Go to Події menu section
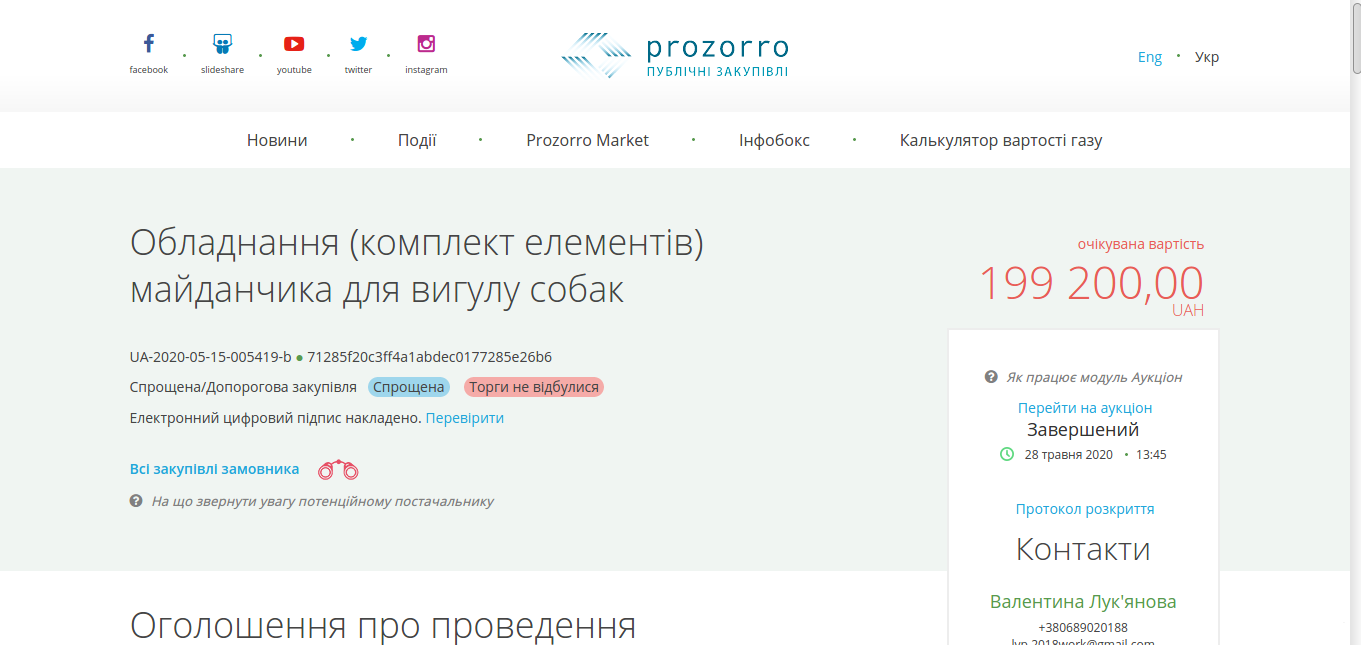The height and width of the screenshot is (645, 1361). pos(417,140)
